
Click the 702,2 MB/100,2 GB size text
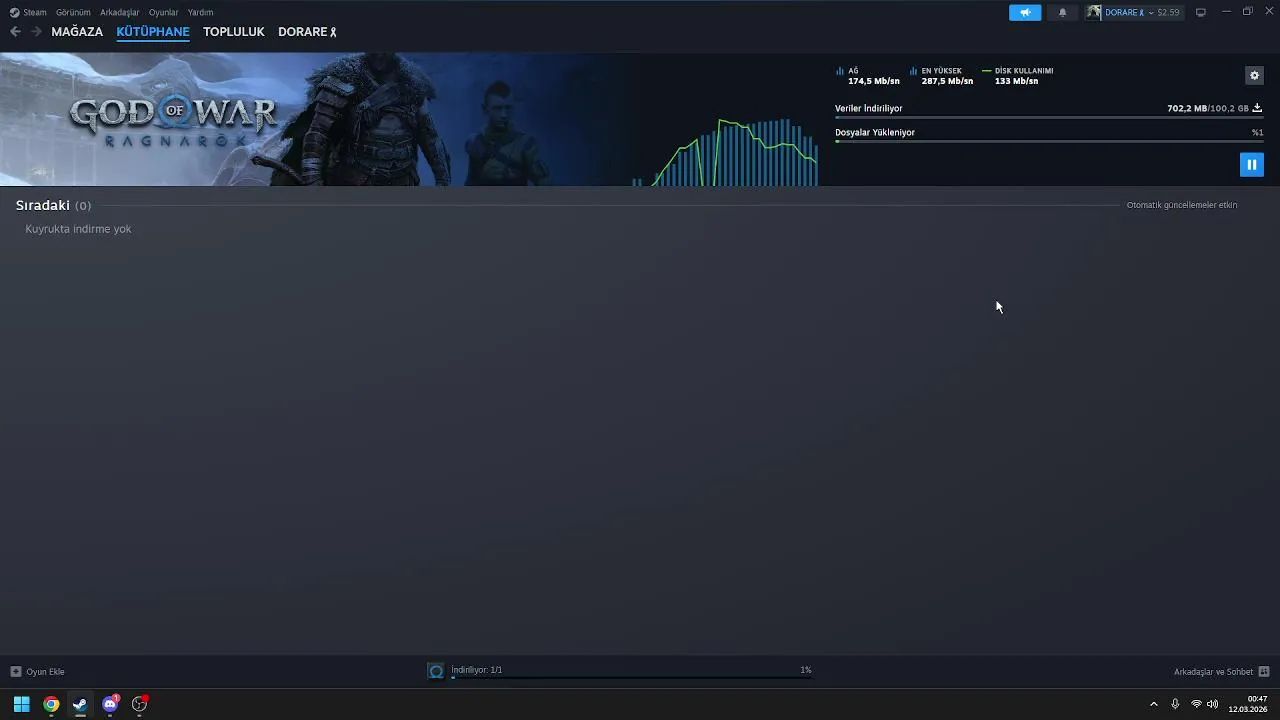pos(1208,108)
